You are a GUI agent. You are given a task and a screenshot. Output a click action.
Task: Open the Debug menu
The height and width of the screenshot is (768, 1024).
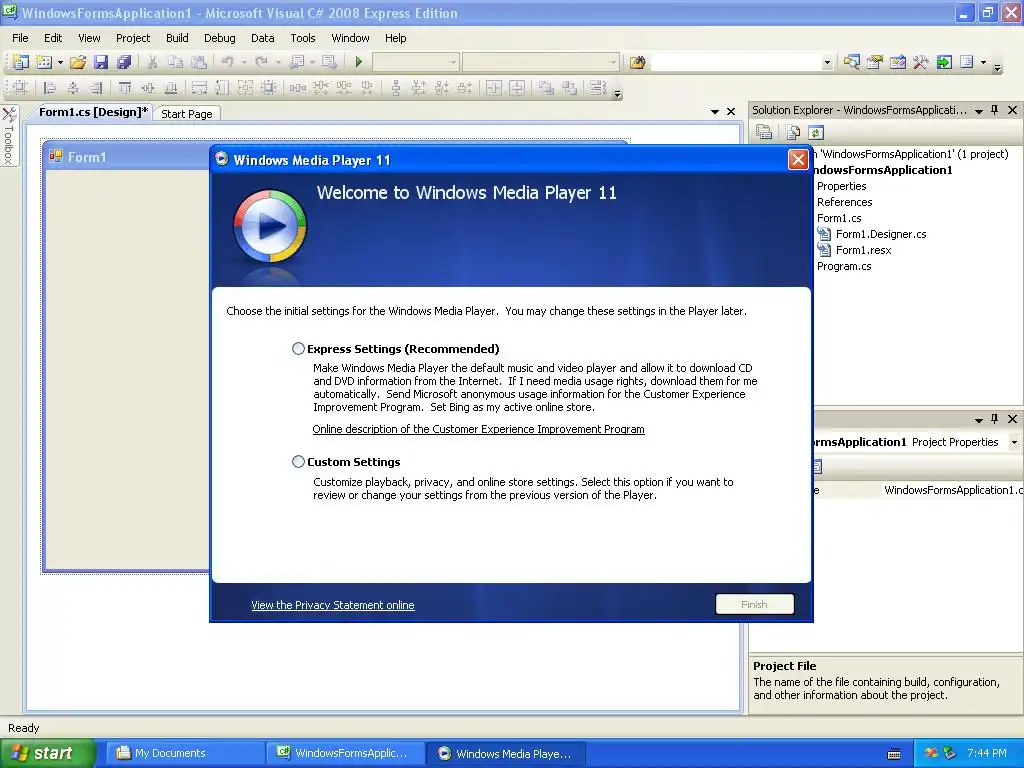click(219, 38)
